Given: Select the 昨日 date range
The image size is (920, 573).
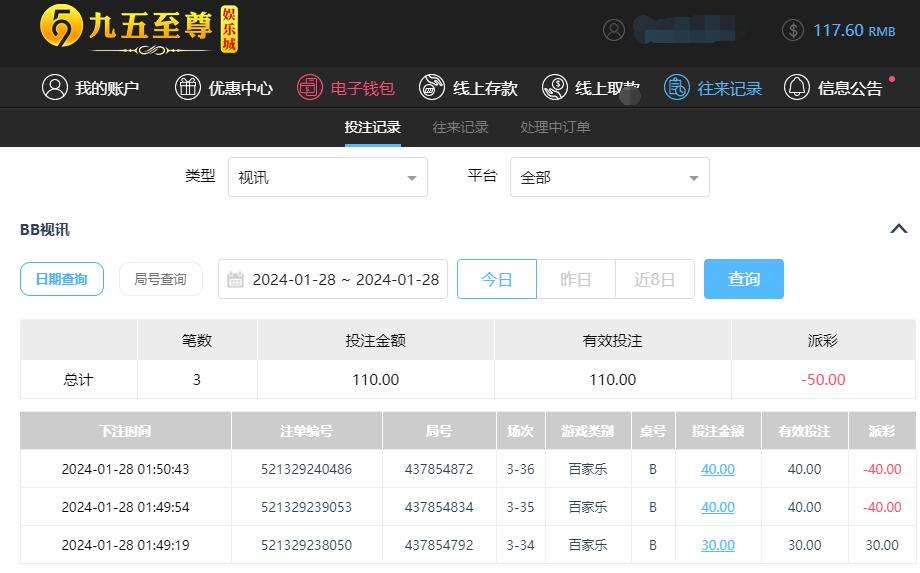Looking at the screenshot, I should (x=576, y=279).
